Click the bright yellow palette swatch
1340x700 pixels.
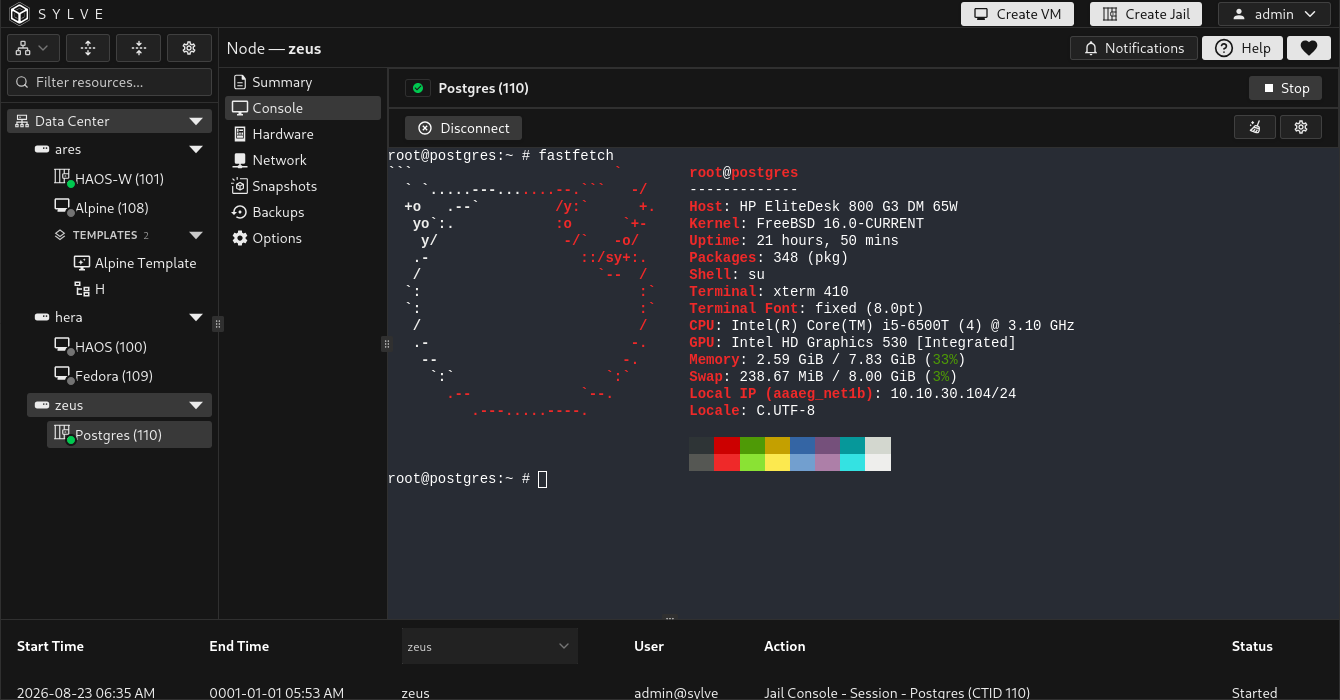pyautogui.click(x=777, y=462)
